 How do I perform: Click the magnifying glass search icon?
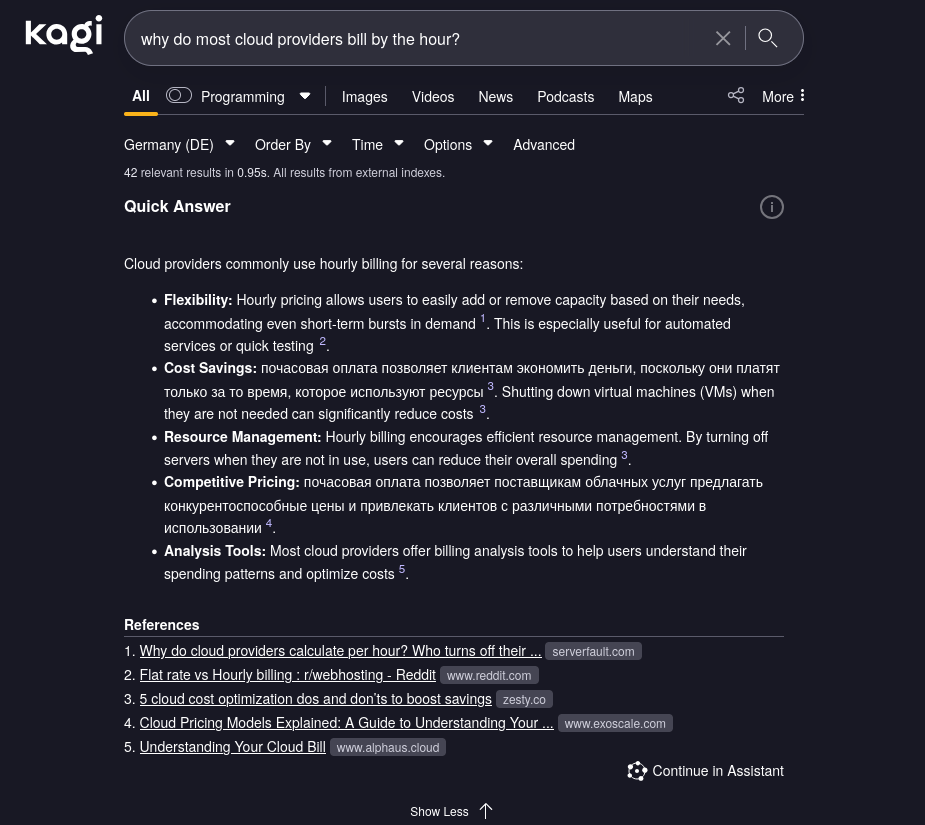coord(768,38)
